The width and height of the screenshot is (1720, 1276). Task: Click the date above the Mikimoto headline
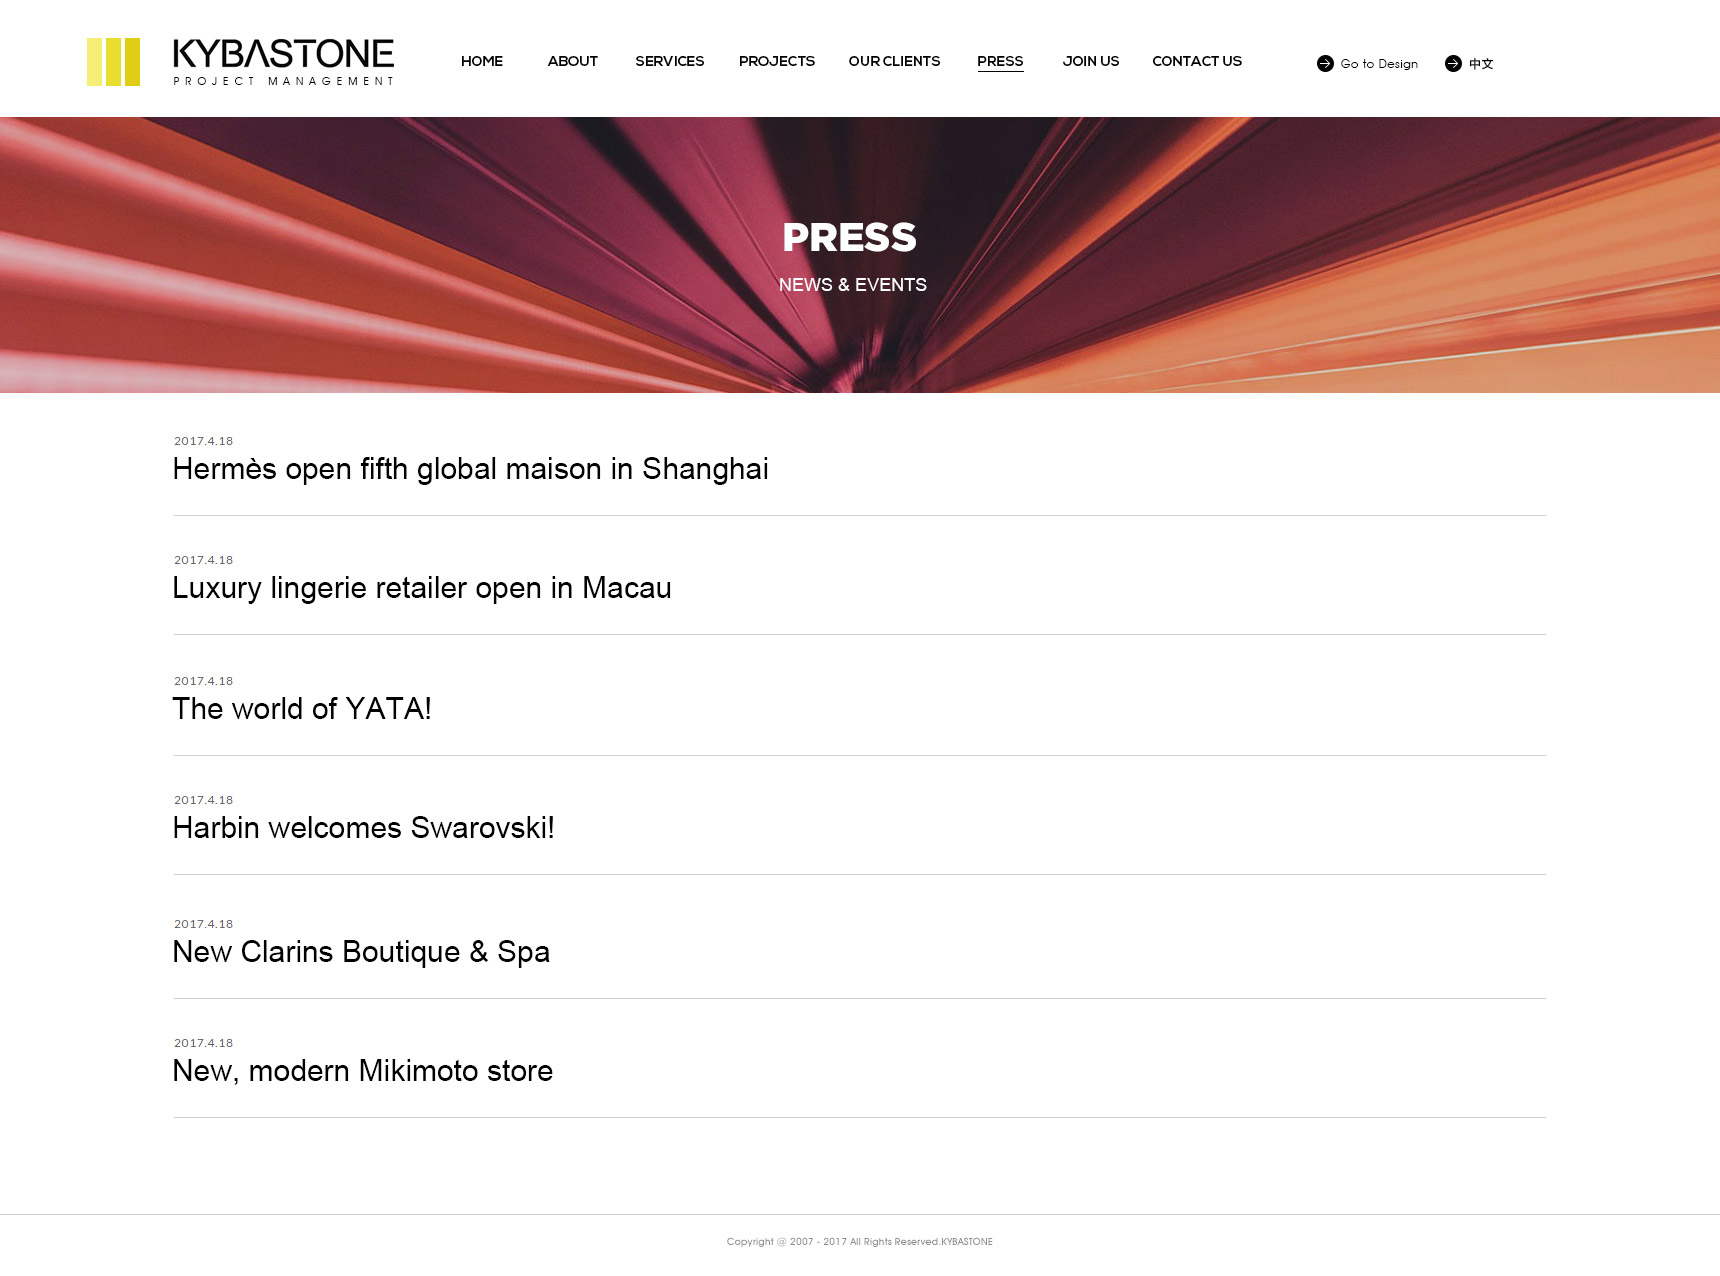[x=203, y=1043]
